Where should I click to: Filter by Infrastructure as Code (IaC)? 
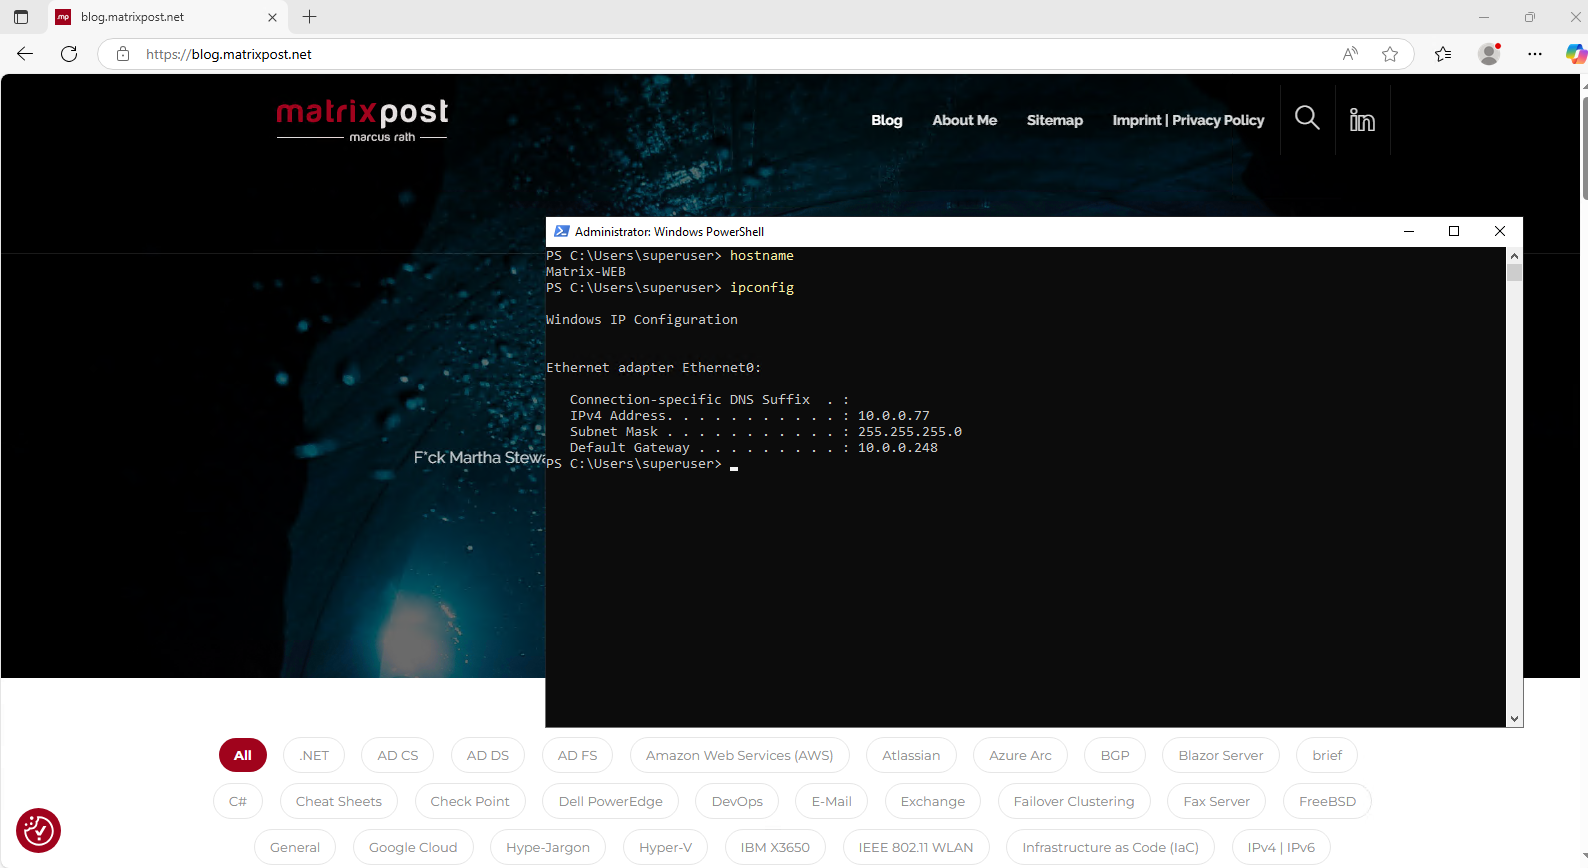tap(1110, 847)
